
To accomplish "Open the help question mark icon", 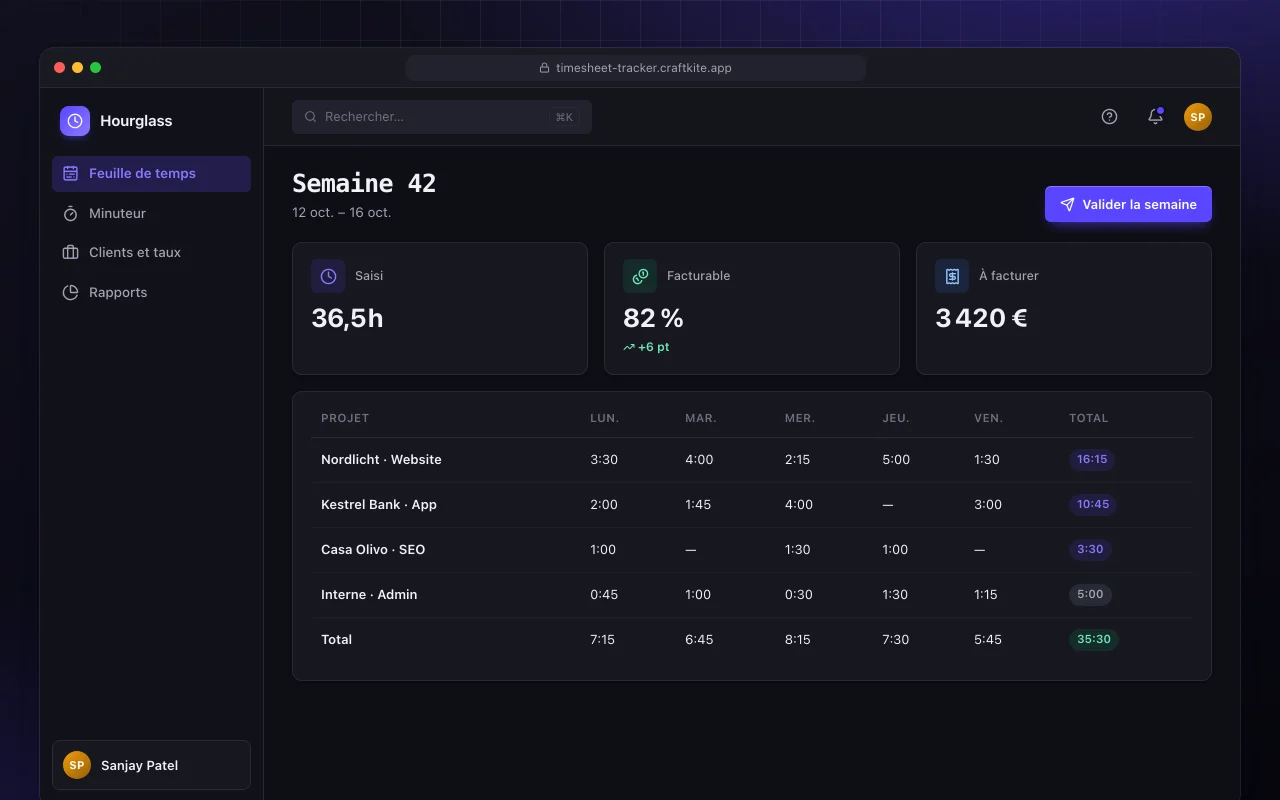I will pyautogui.click(x=1109, y=117).
